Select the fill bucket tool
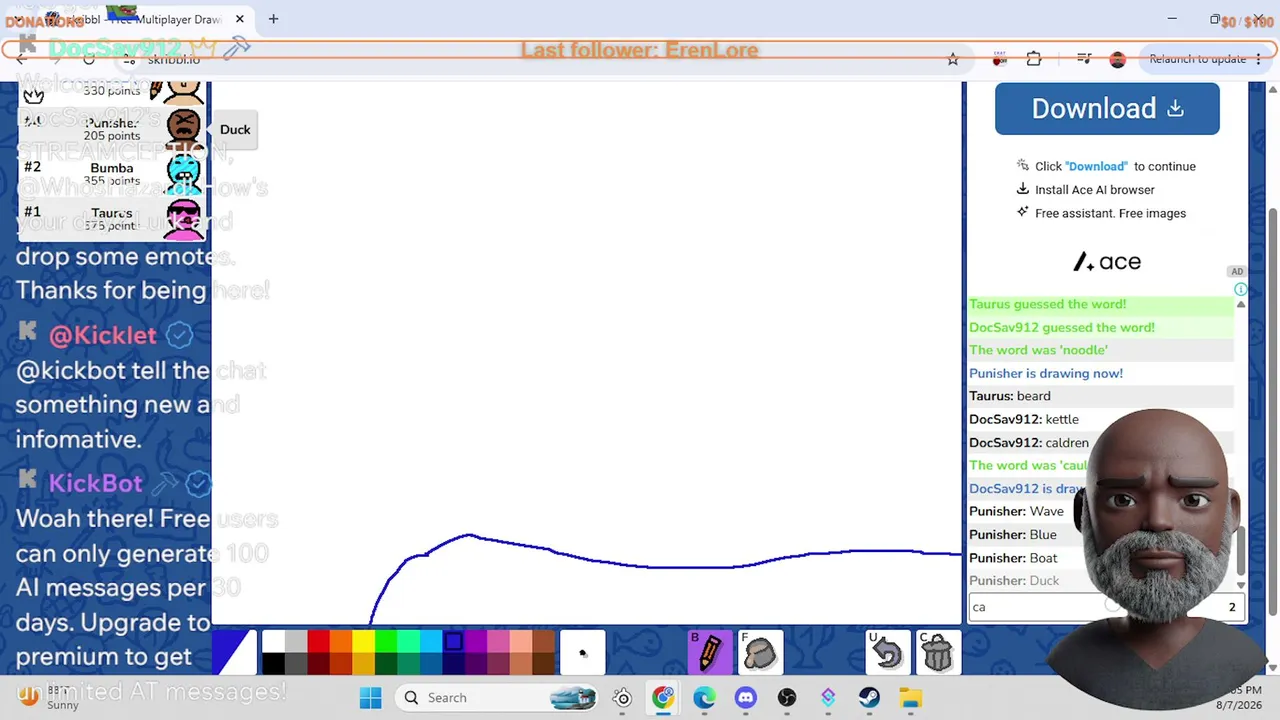The image size is (1280, 720). pos(761,653)
